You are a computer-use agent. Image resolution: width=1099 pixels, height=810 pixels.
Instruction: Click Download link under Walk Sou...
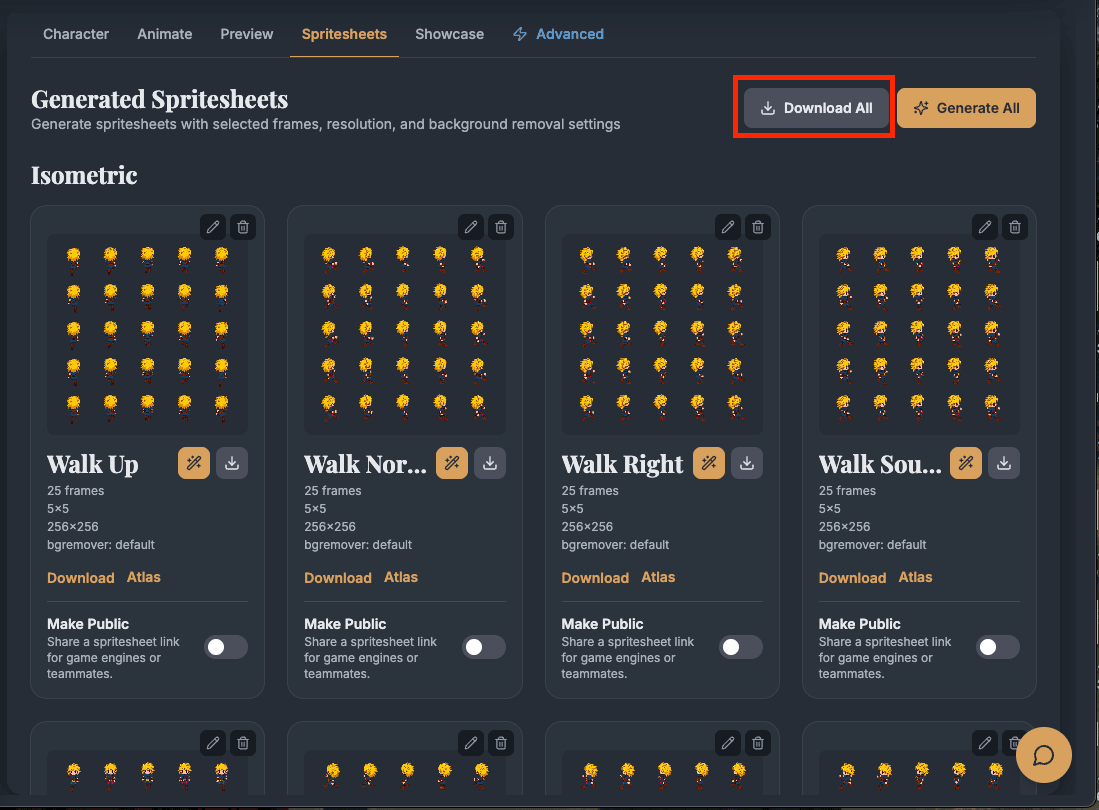(852, 578)
